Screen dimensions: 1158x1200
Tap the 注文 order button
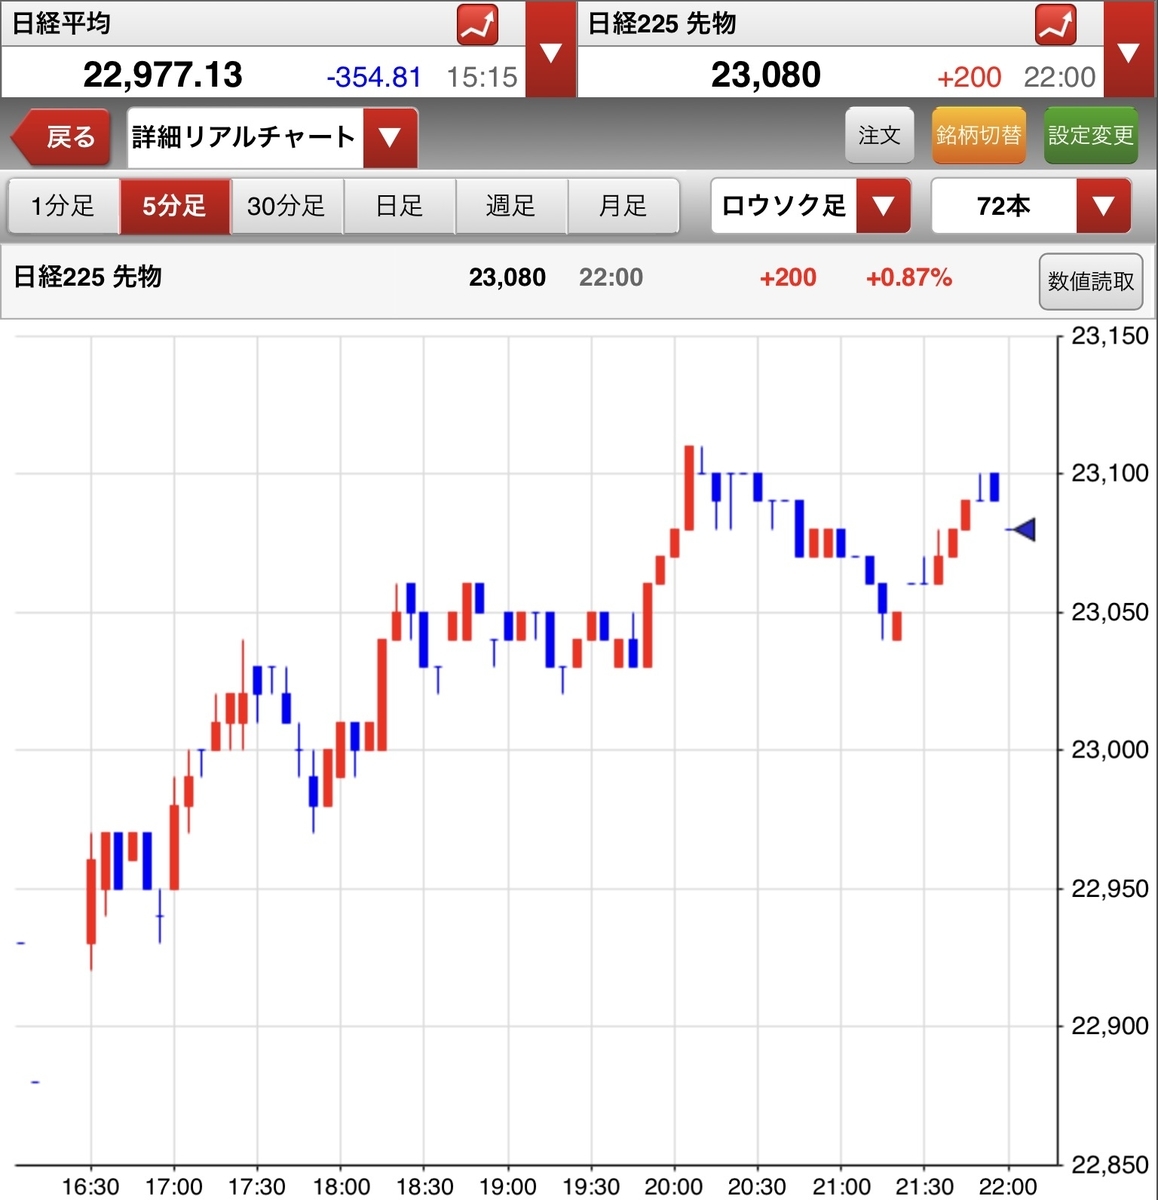[x=879, y=135]
